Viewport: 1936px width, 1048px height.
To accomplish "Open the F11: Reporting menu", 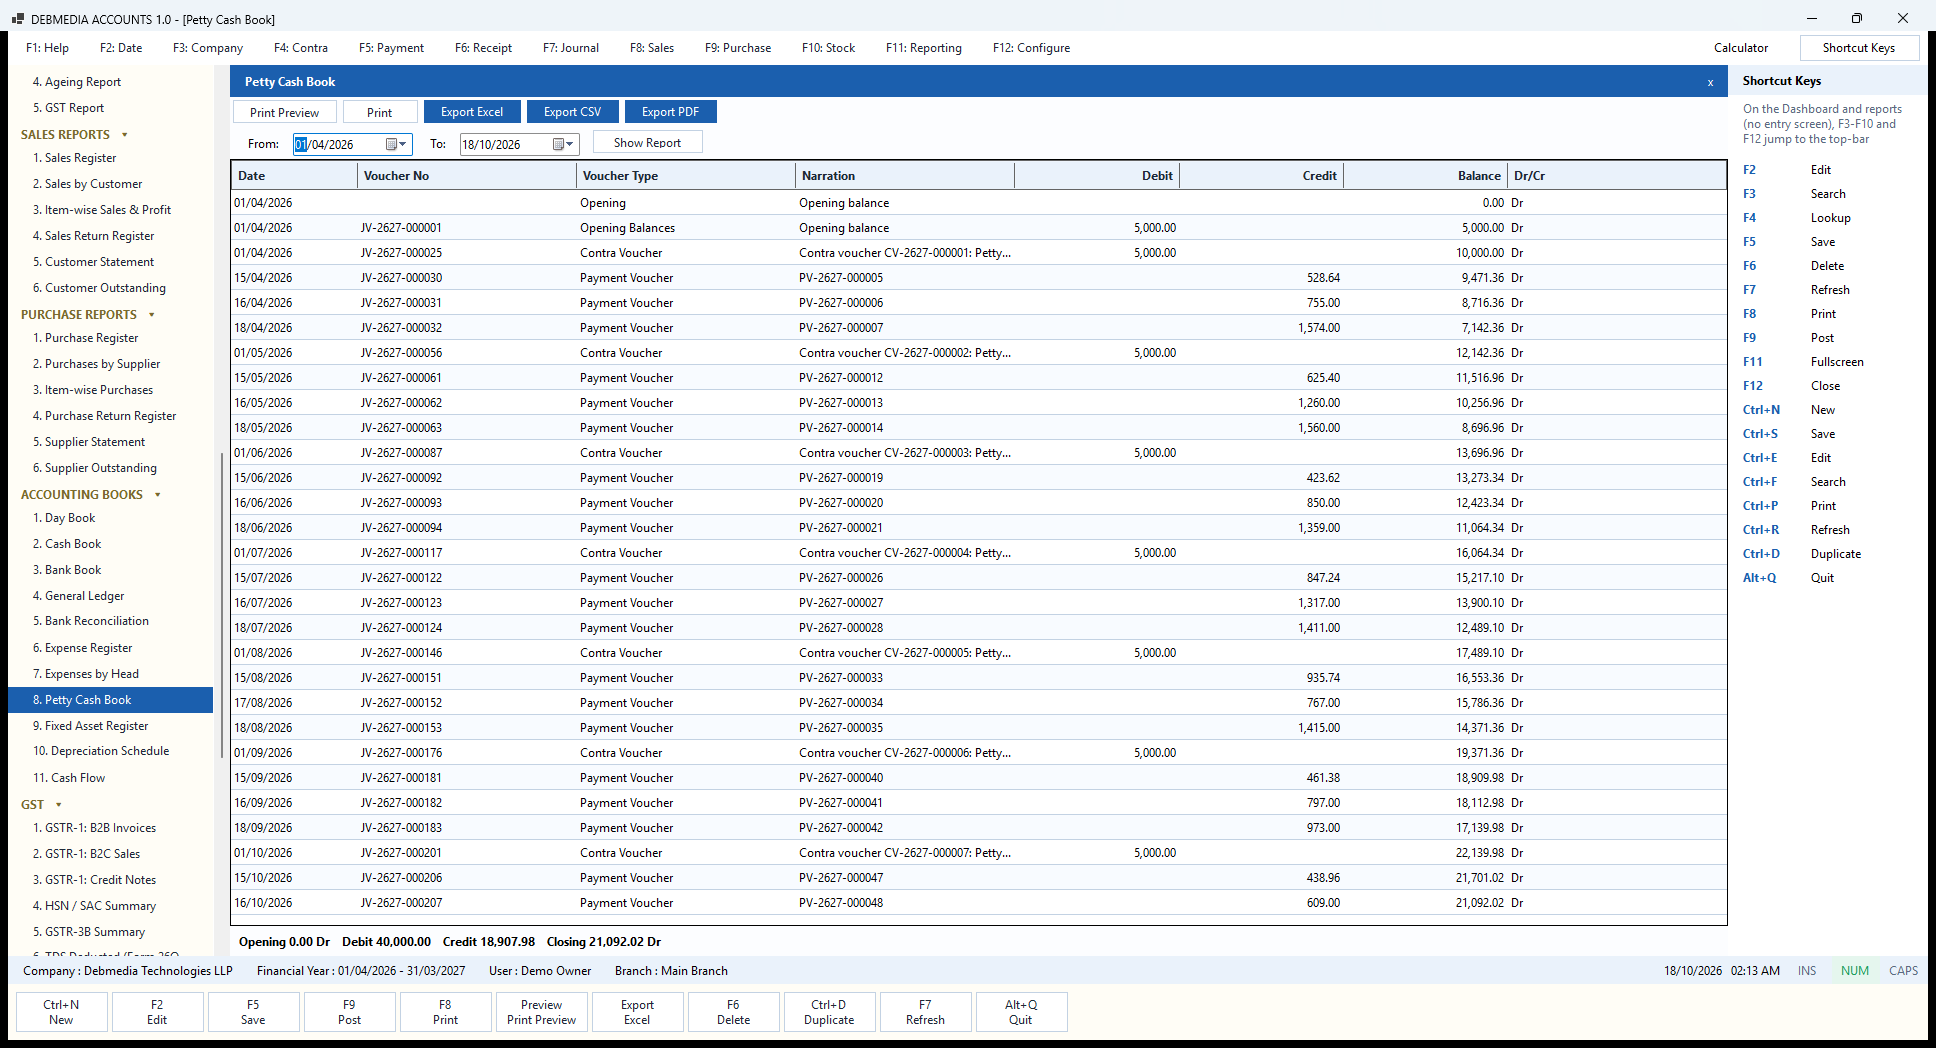I will coord(924,47).
